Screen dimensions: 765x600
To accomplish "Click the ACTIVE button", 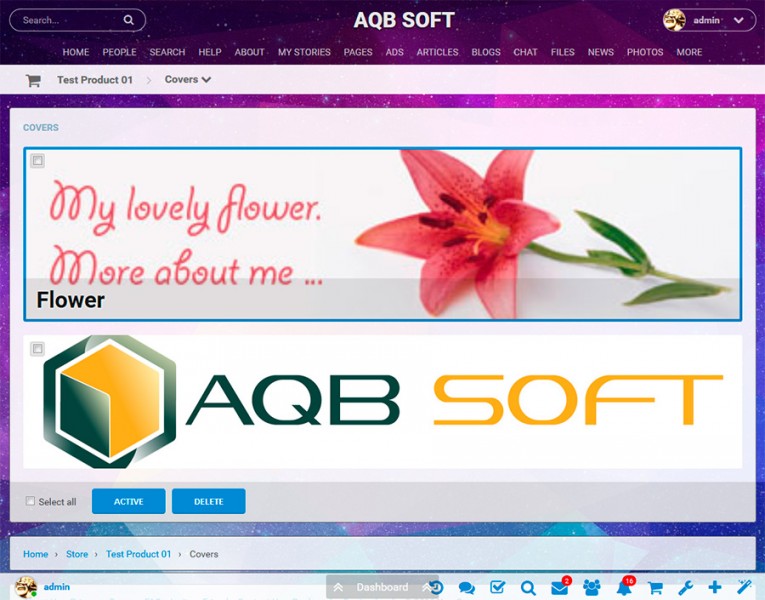I will point(129,501).
